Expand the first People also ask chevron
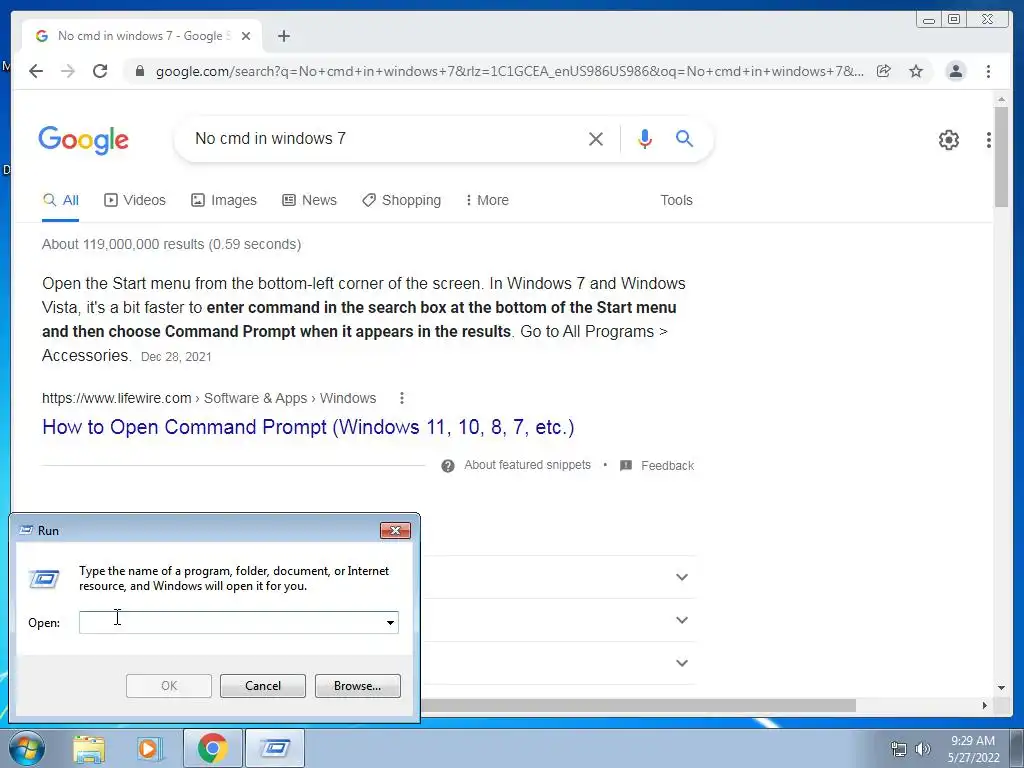 [682, 577]
